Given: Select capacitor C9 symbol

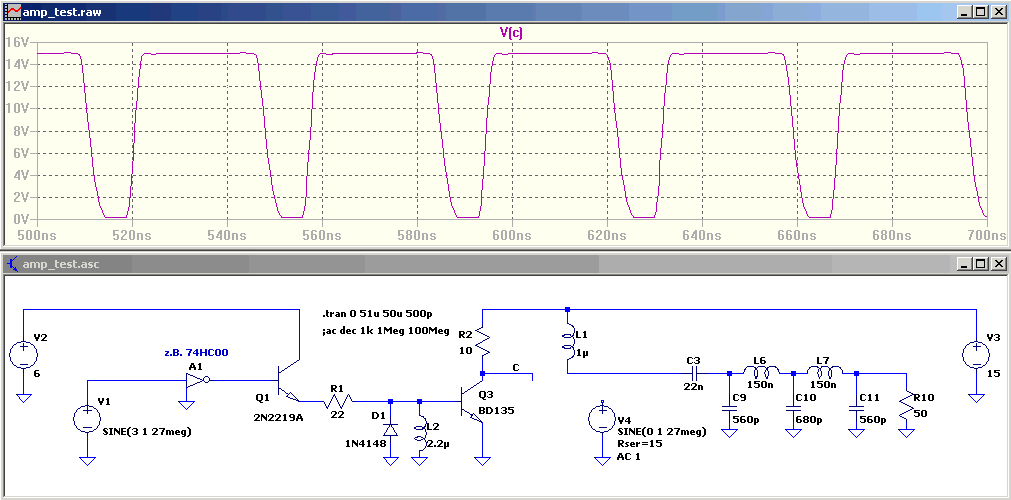Looking at the screenshot, I should (x=729, y=409).
